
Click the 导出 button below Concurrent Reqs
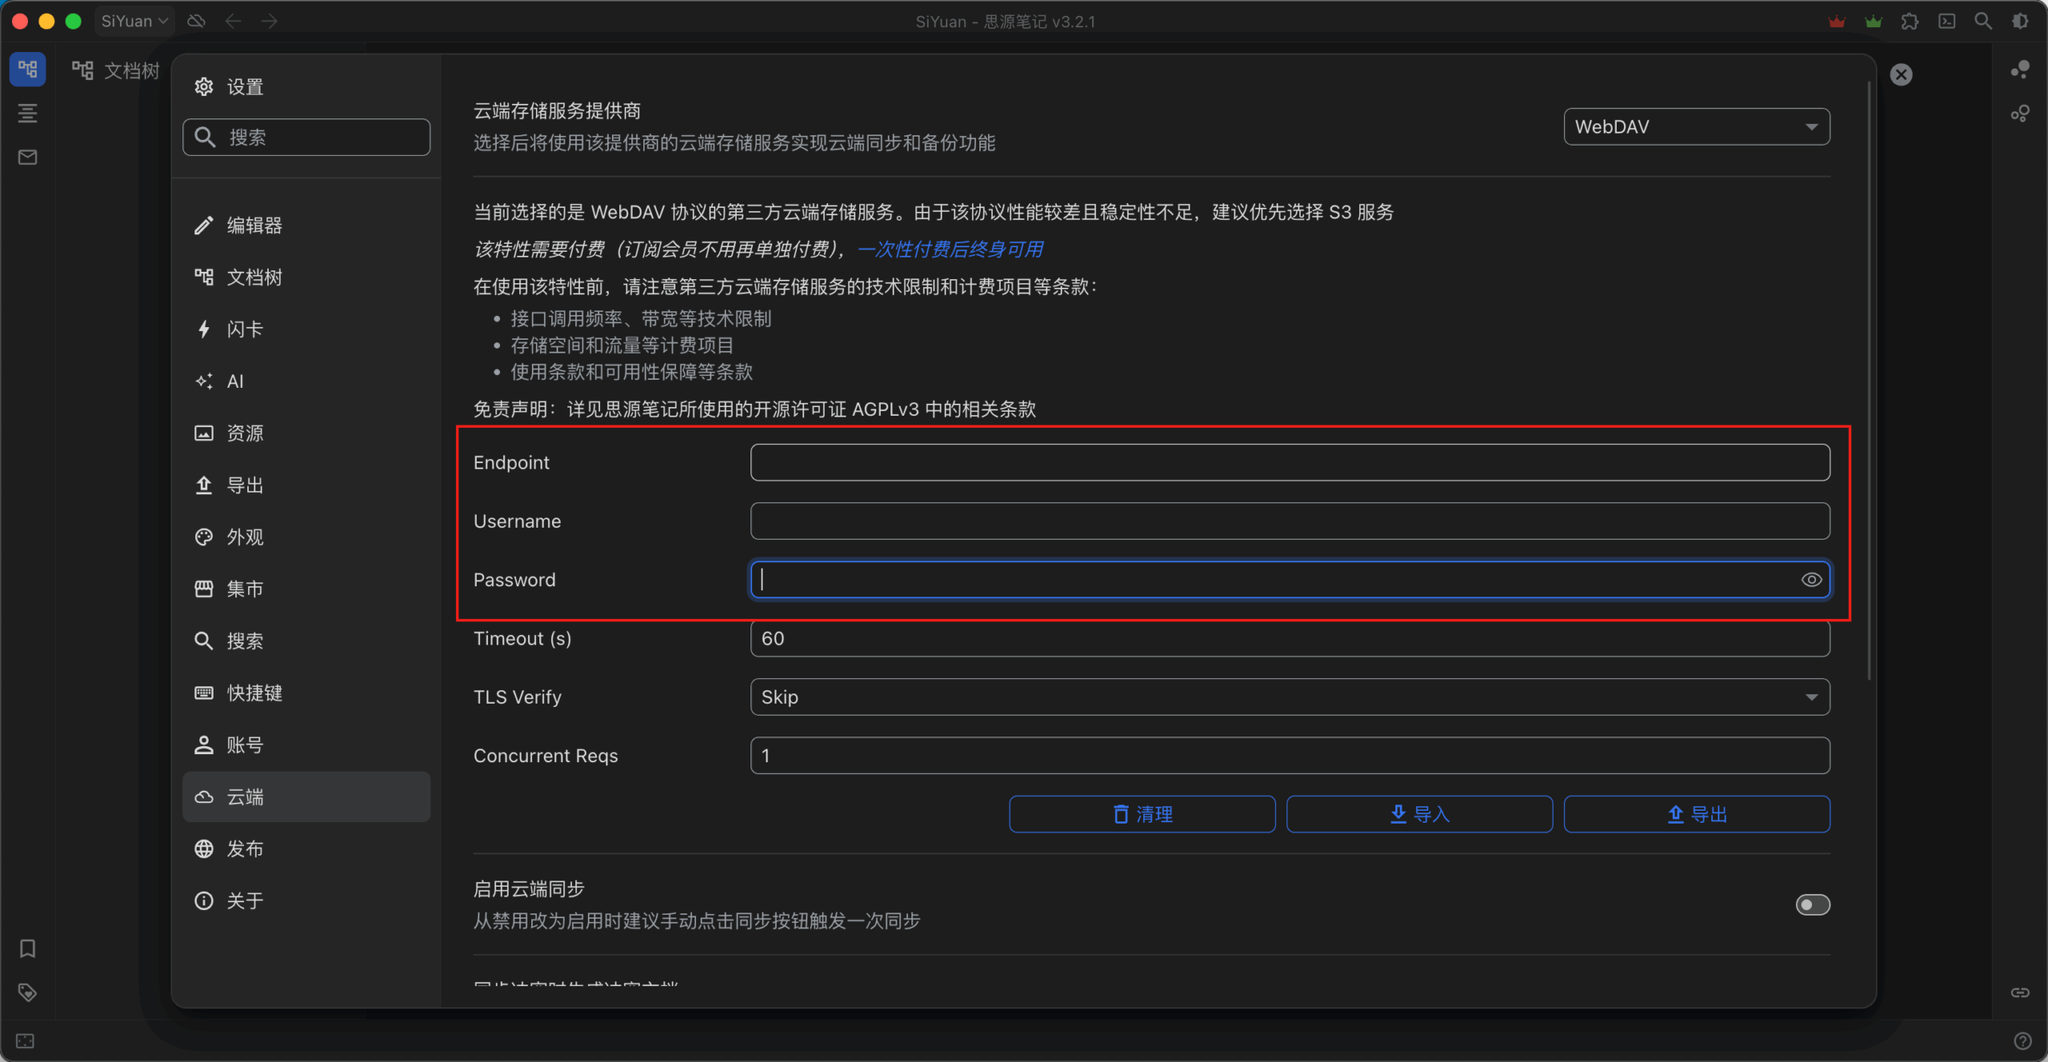[1697, 814]
